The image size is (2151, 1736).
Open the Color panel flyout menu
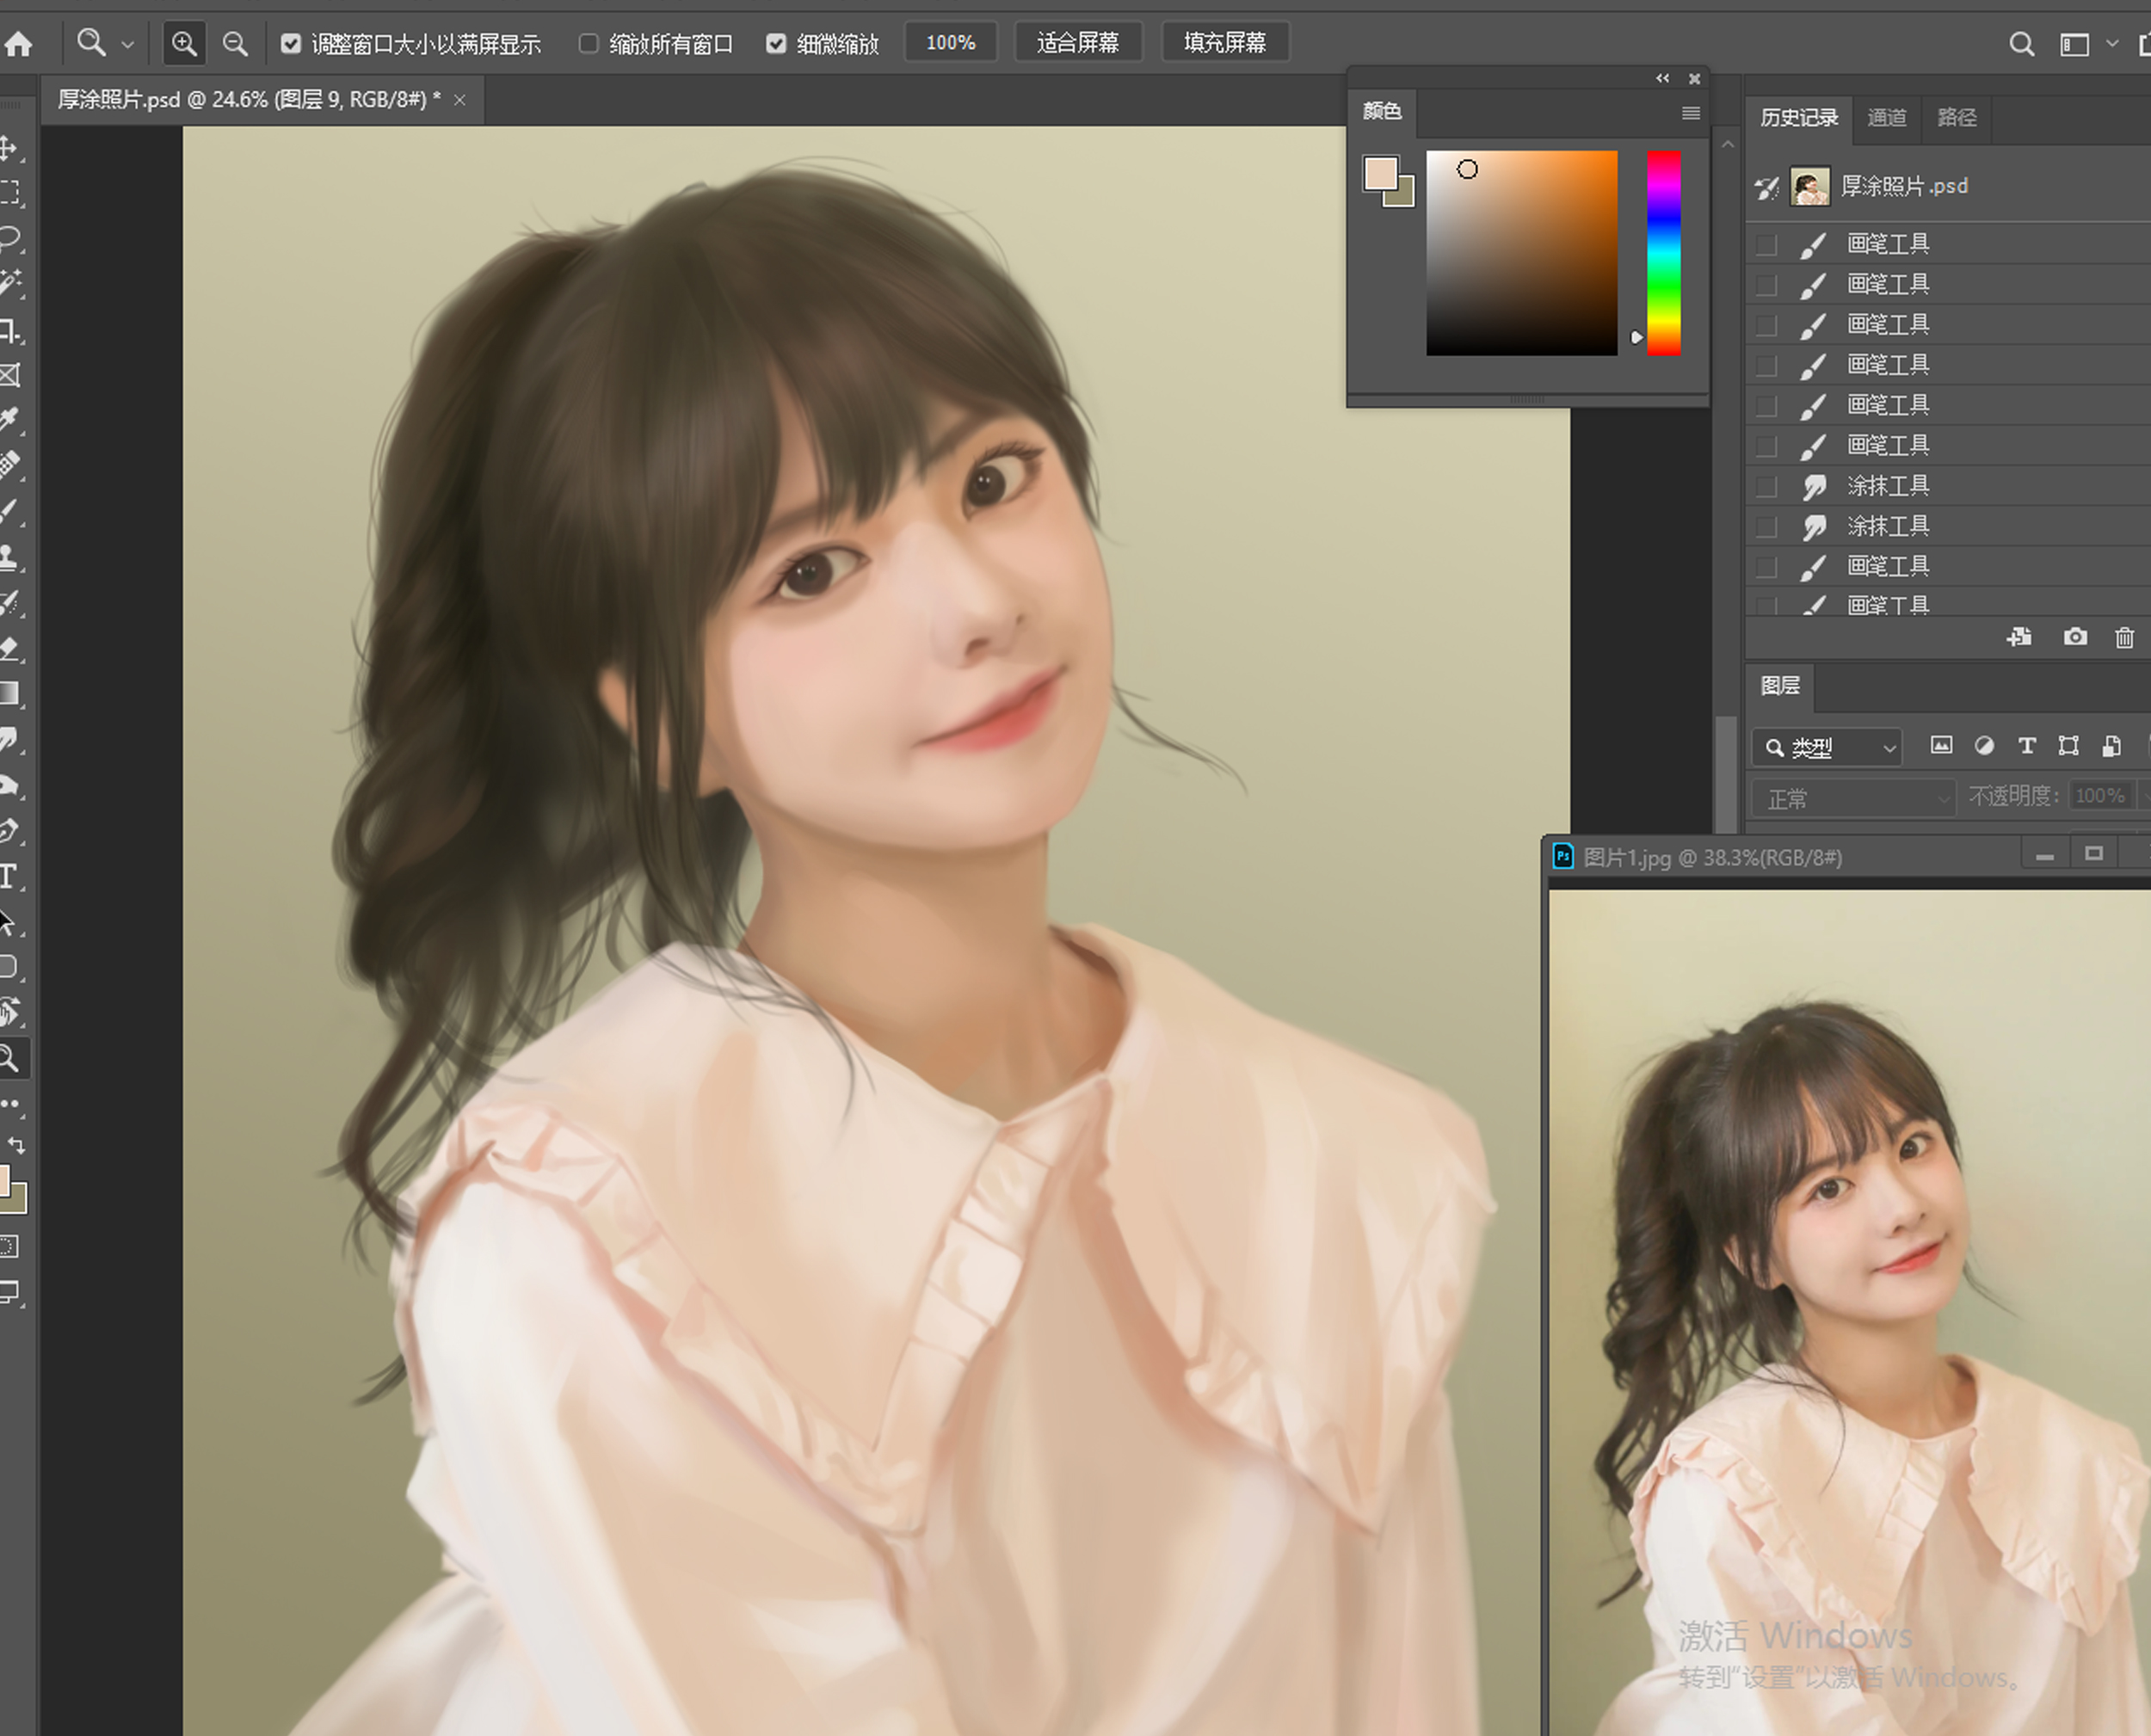point(1690,113)
